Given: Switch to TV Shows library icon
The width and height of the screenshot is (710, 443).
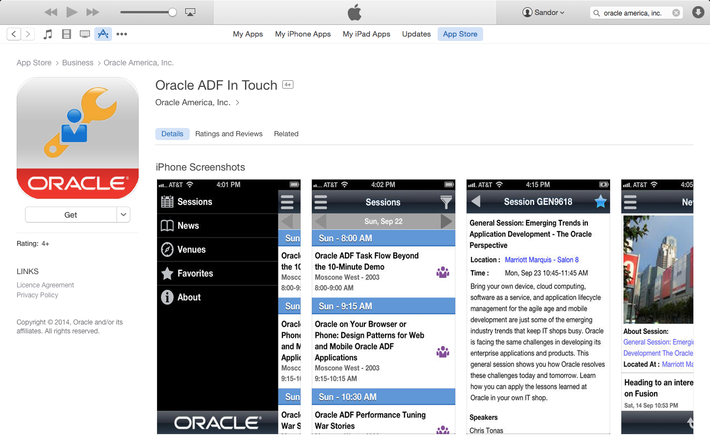Looking at the screenshot, I should [85, 34].
